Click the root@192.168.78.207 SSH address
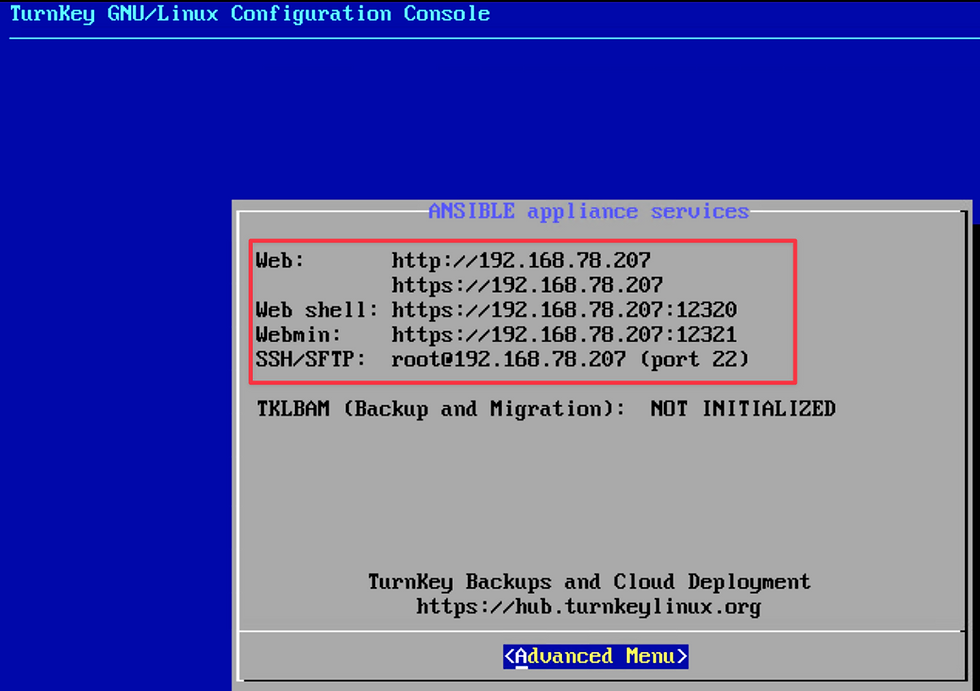The height and width of the screenshot is (691, 980). click(508, 359)
